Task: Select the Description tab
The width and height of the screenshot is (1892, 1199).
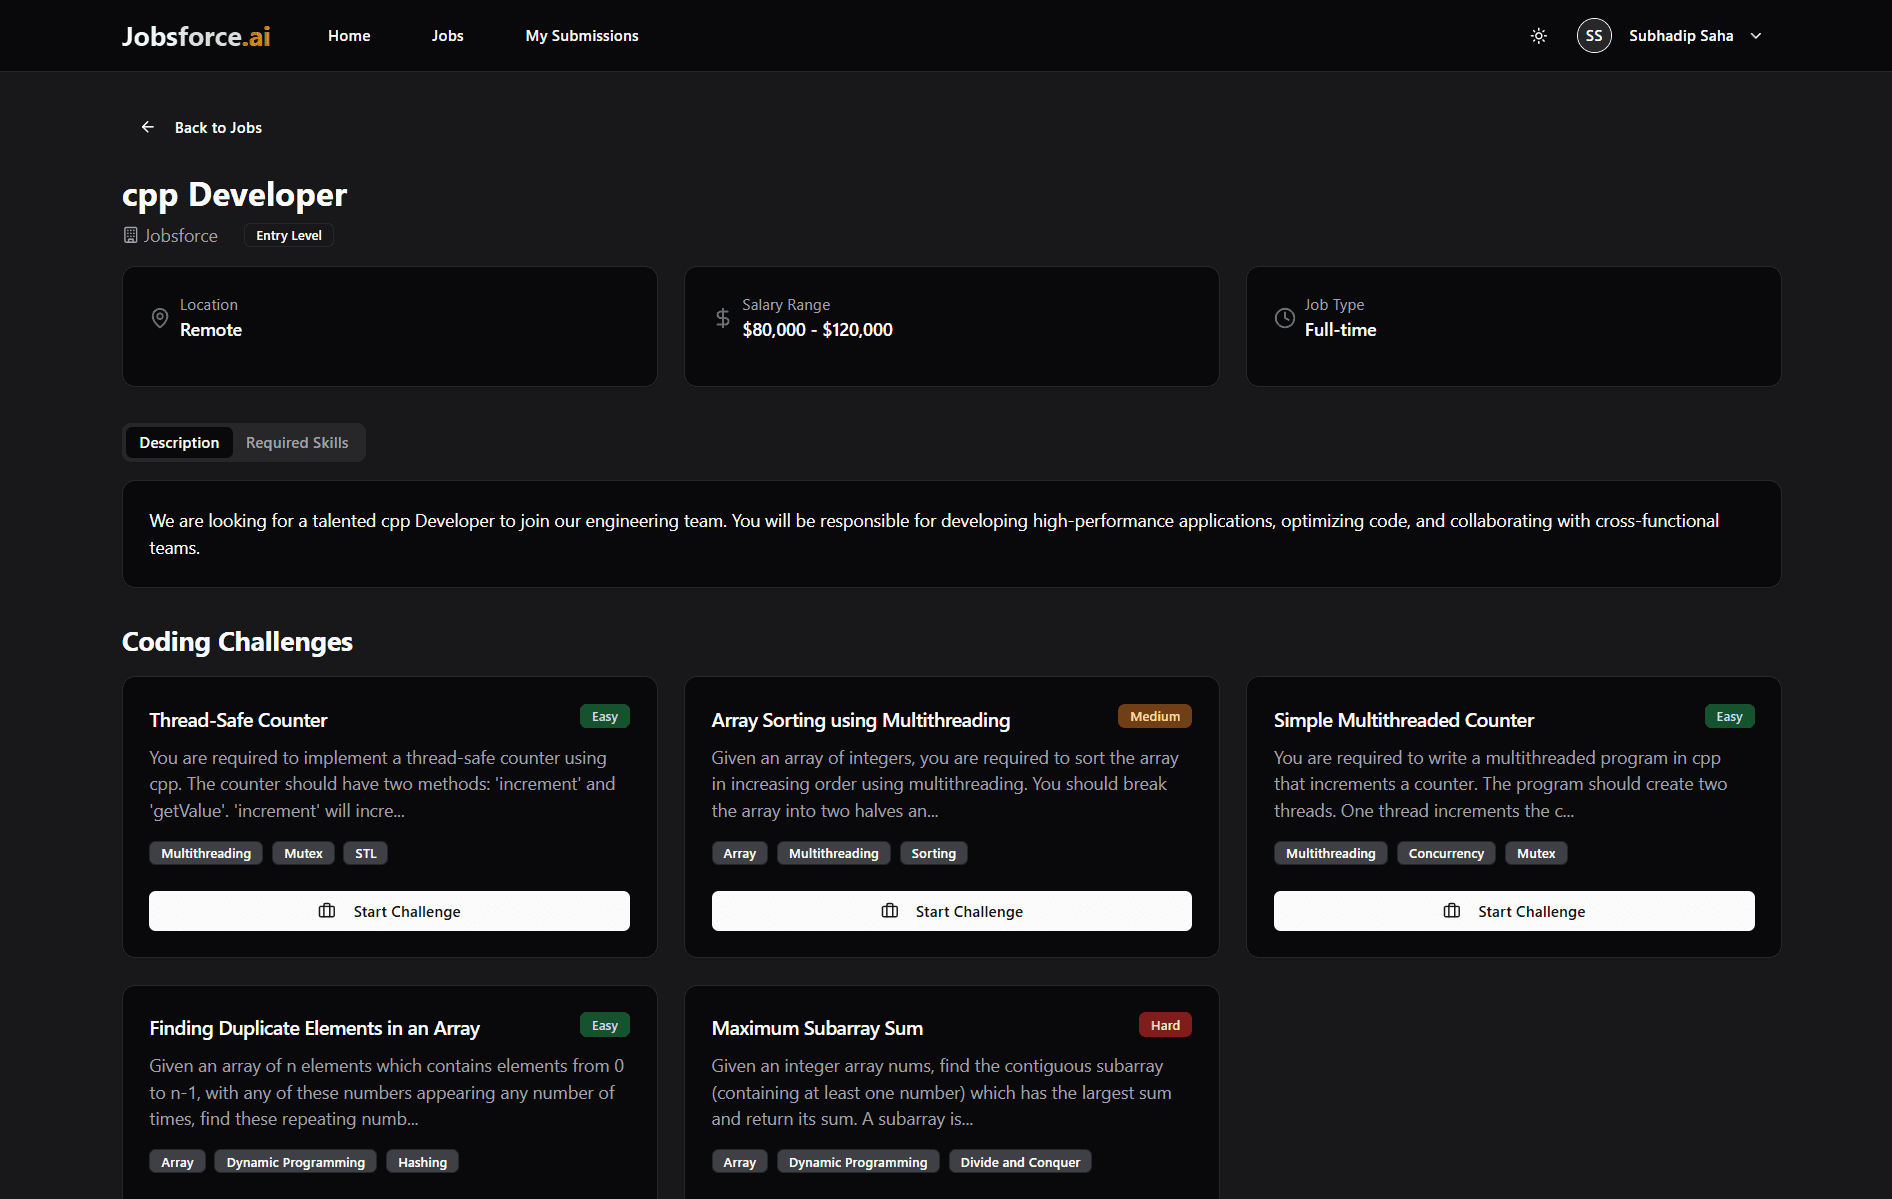Action: coord(179,443)
